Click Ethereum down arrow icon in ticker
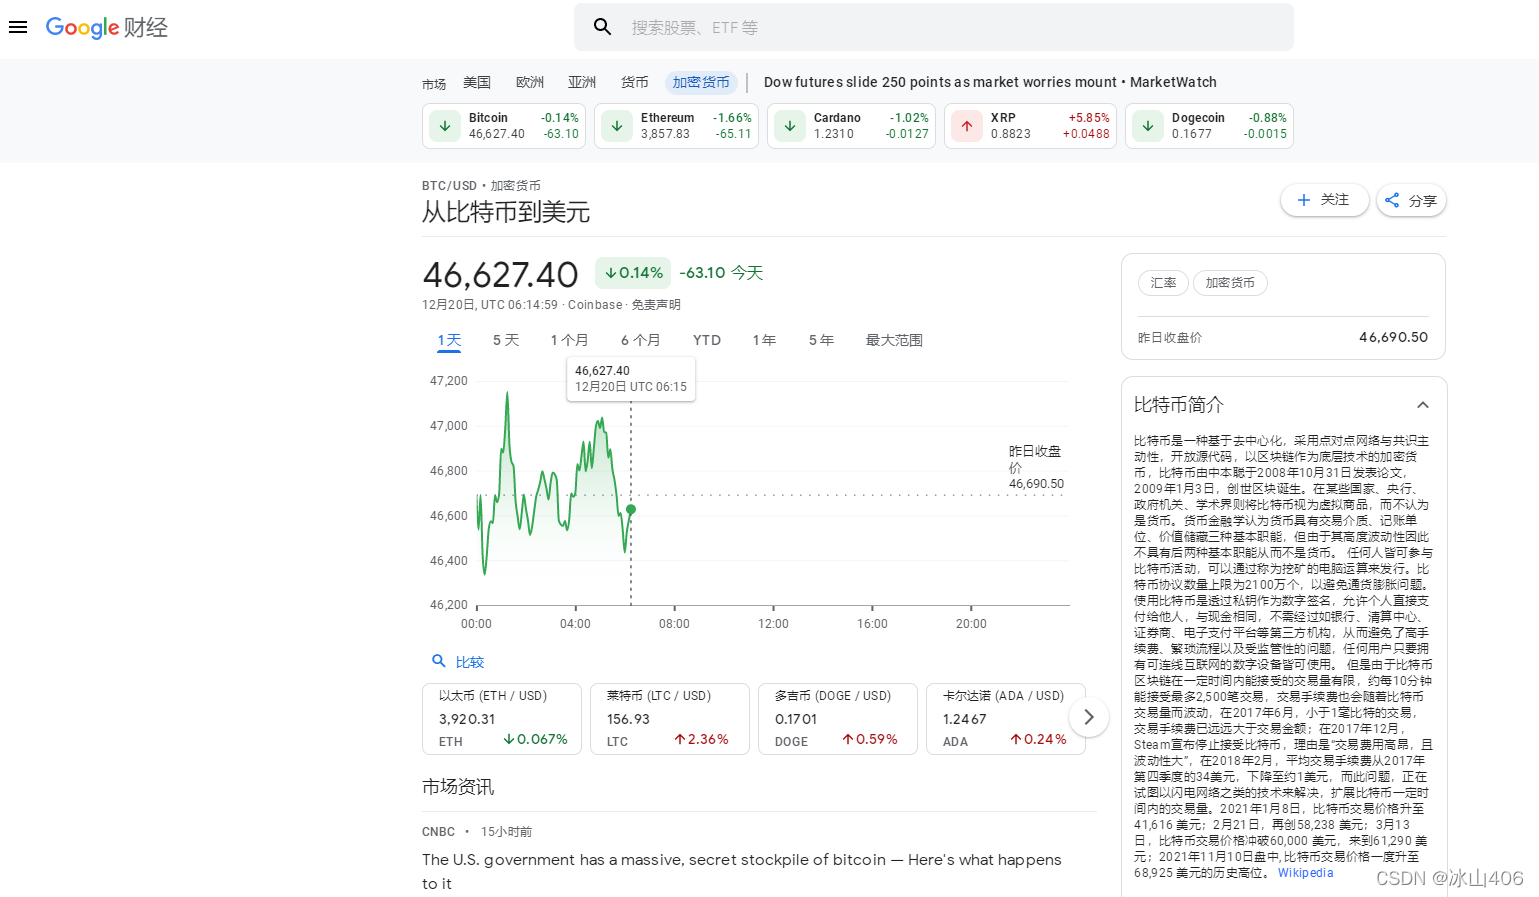Image resolution: width=1539 pixels, height=897 pixels. [617, 126]
